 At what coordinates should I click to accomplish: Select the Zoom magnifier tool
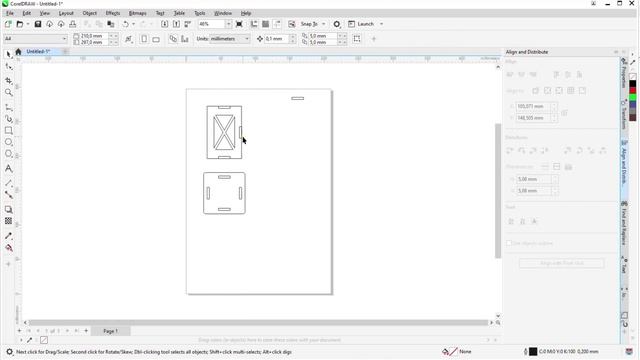(x=9, y=93)
